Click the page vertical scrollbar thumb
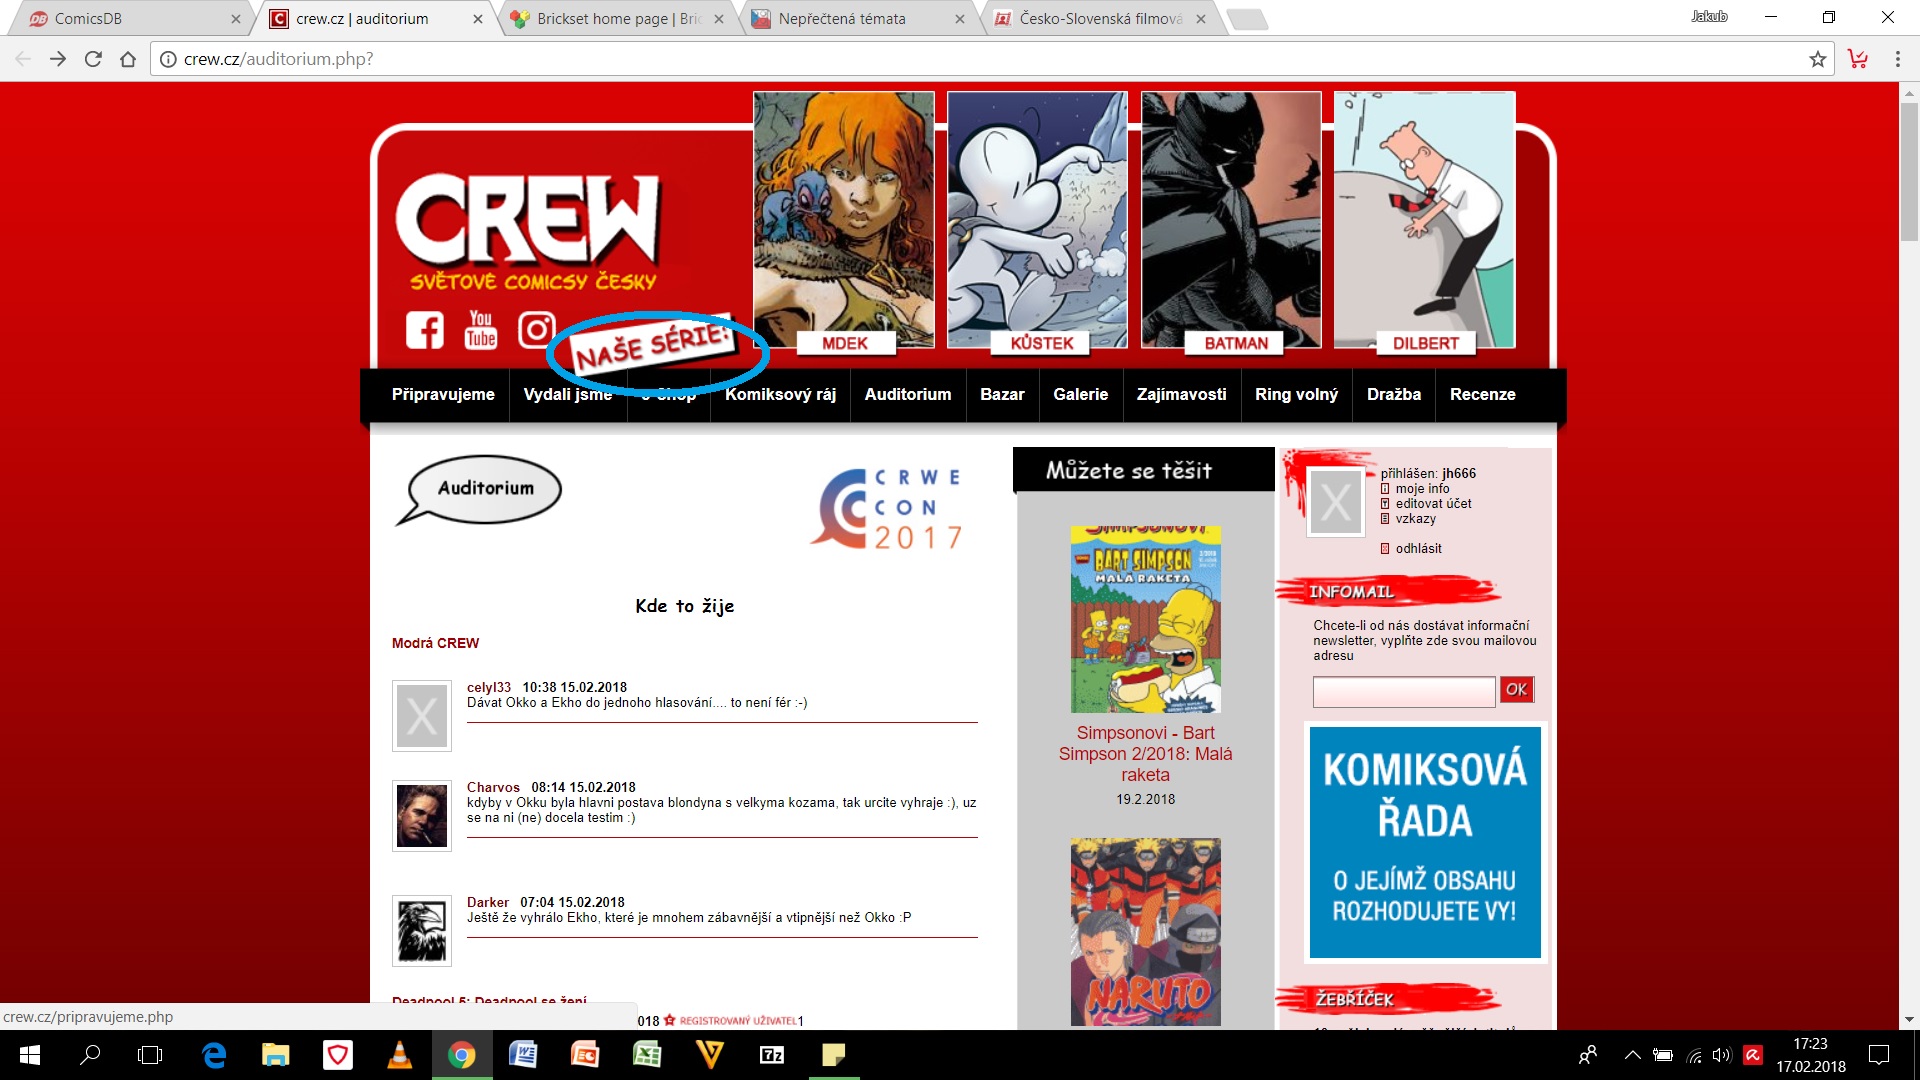Image resolution: width=1920 pixels, height=1080 pixels. point(1909,170)
